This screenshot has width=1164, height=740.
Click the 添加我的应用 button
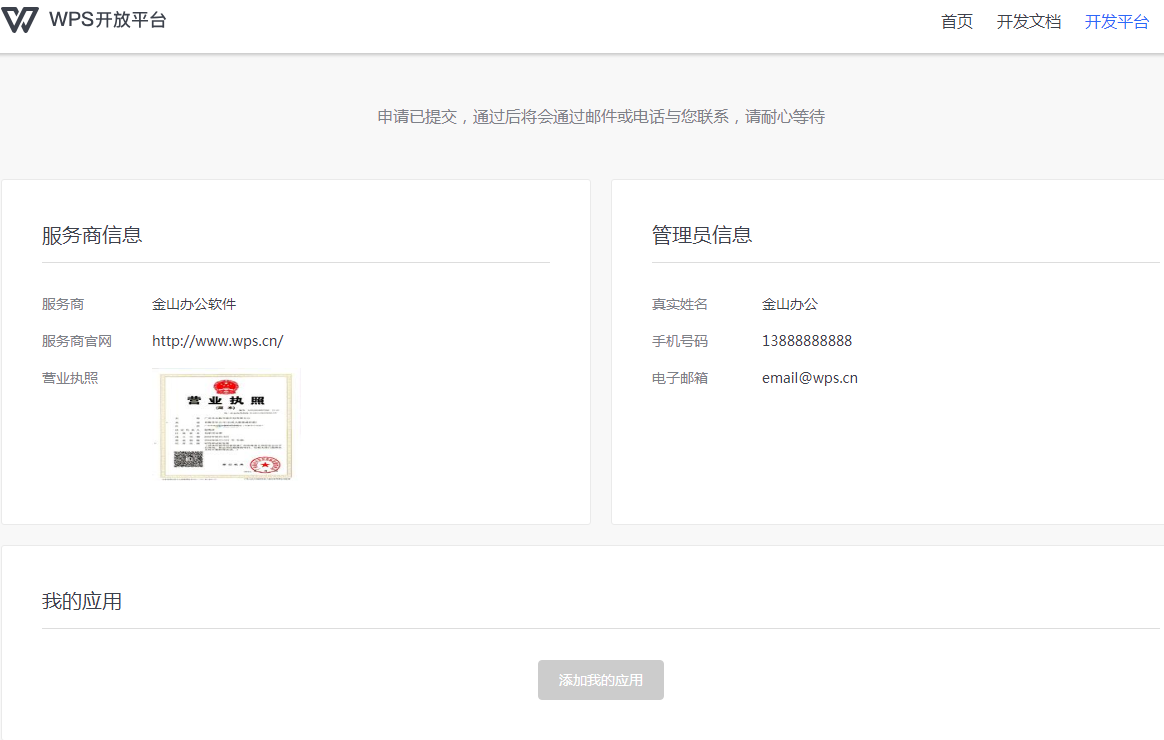(600, 680)
